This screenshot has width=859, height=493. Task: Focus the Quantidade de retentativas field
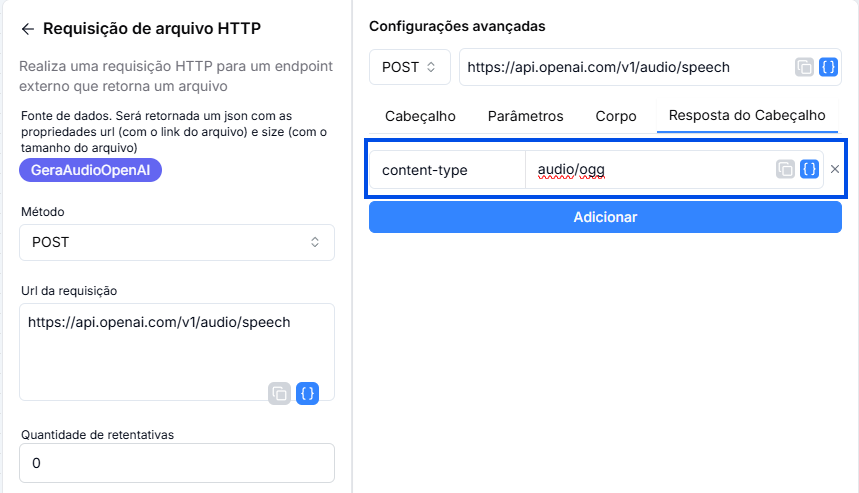tap(177, 463)
